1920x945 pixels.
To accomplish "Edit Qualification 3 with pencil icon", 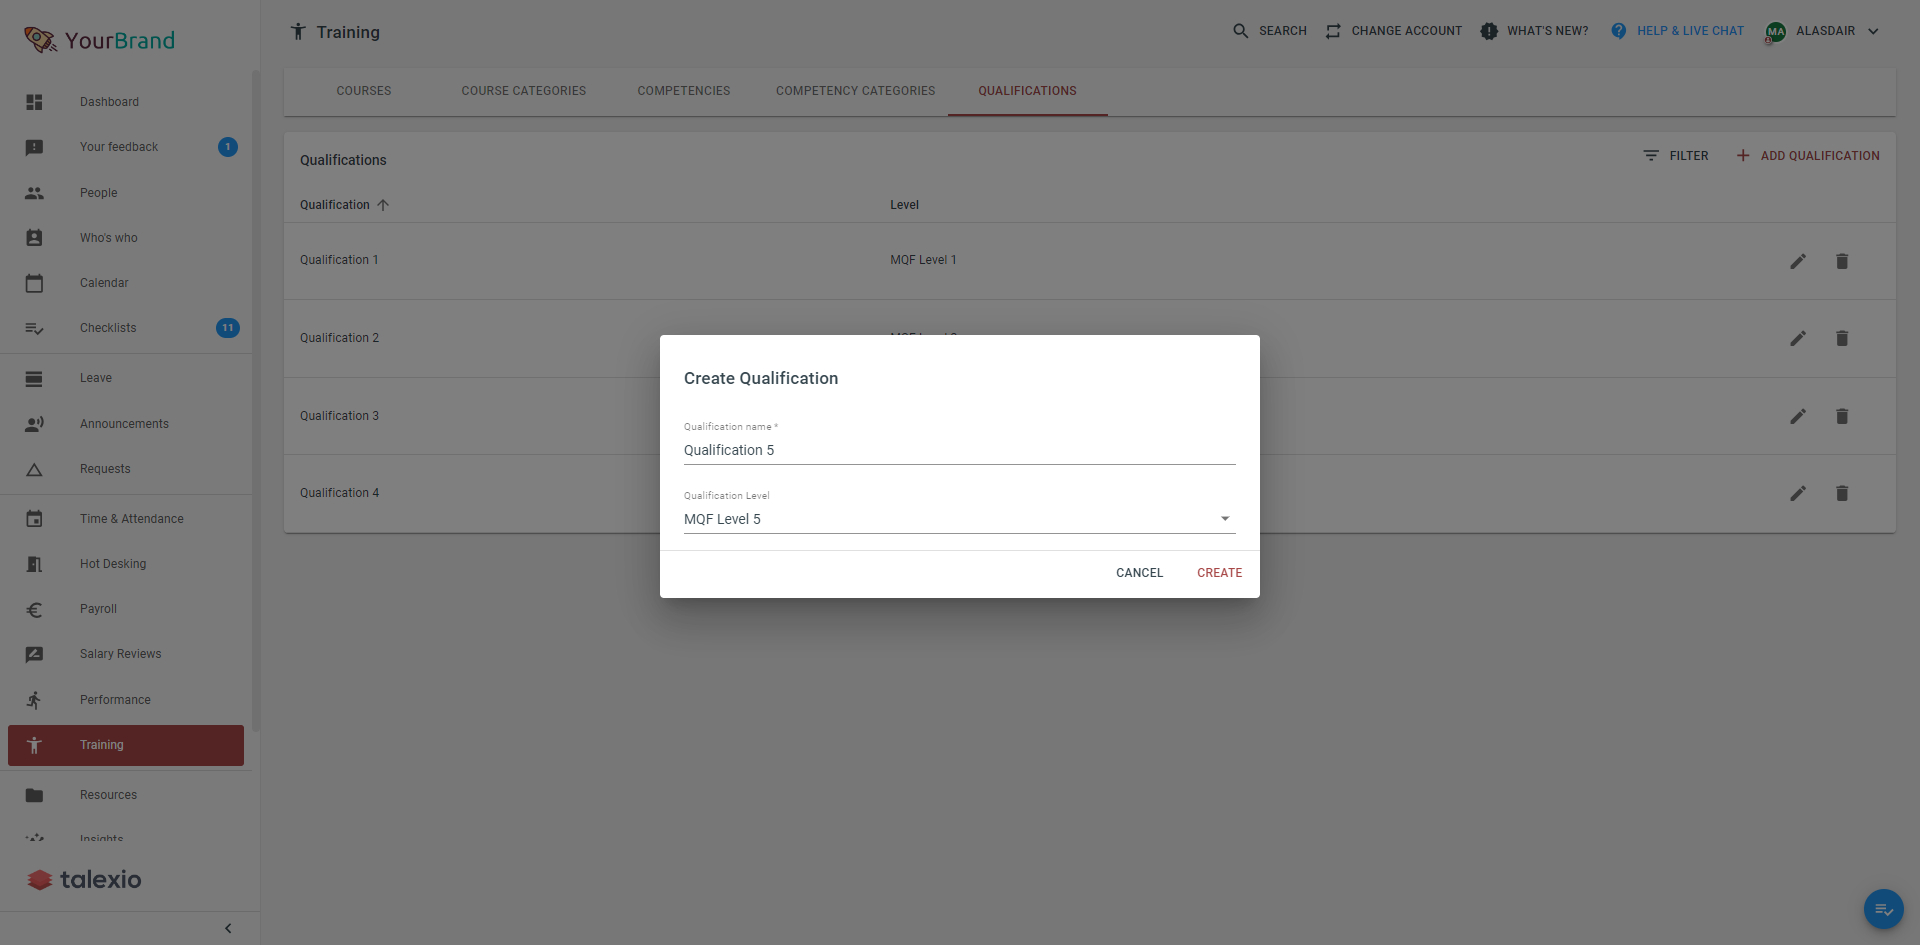I will pos(1798,416).
